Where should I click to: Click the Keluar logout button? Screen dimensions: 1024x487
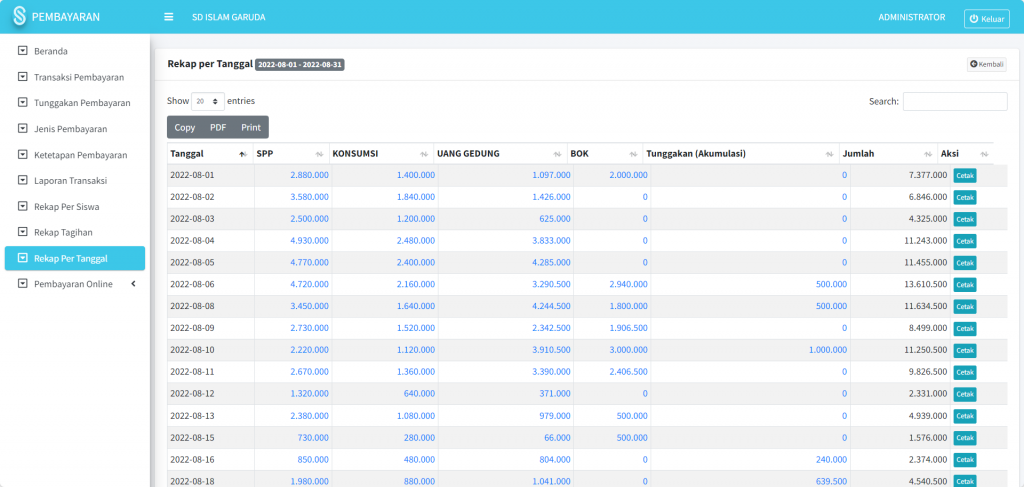click(986, 19)
